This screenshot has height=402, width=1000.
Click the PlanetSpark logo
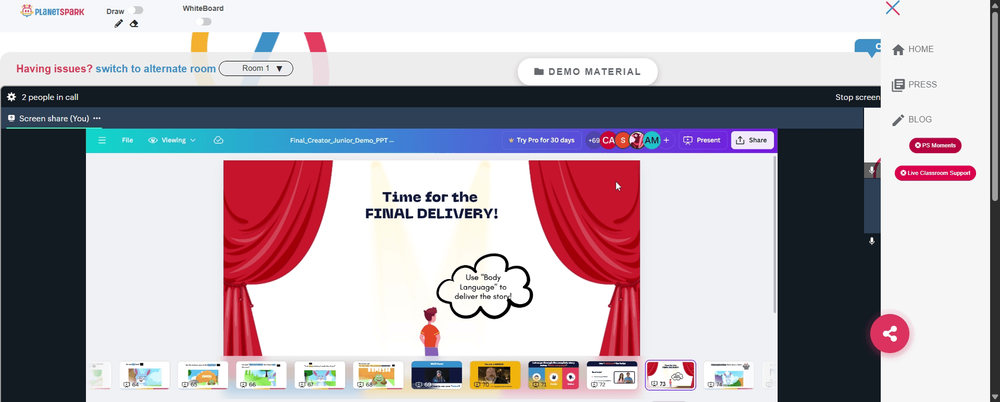coord(52,11)
